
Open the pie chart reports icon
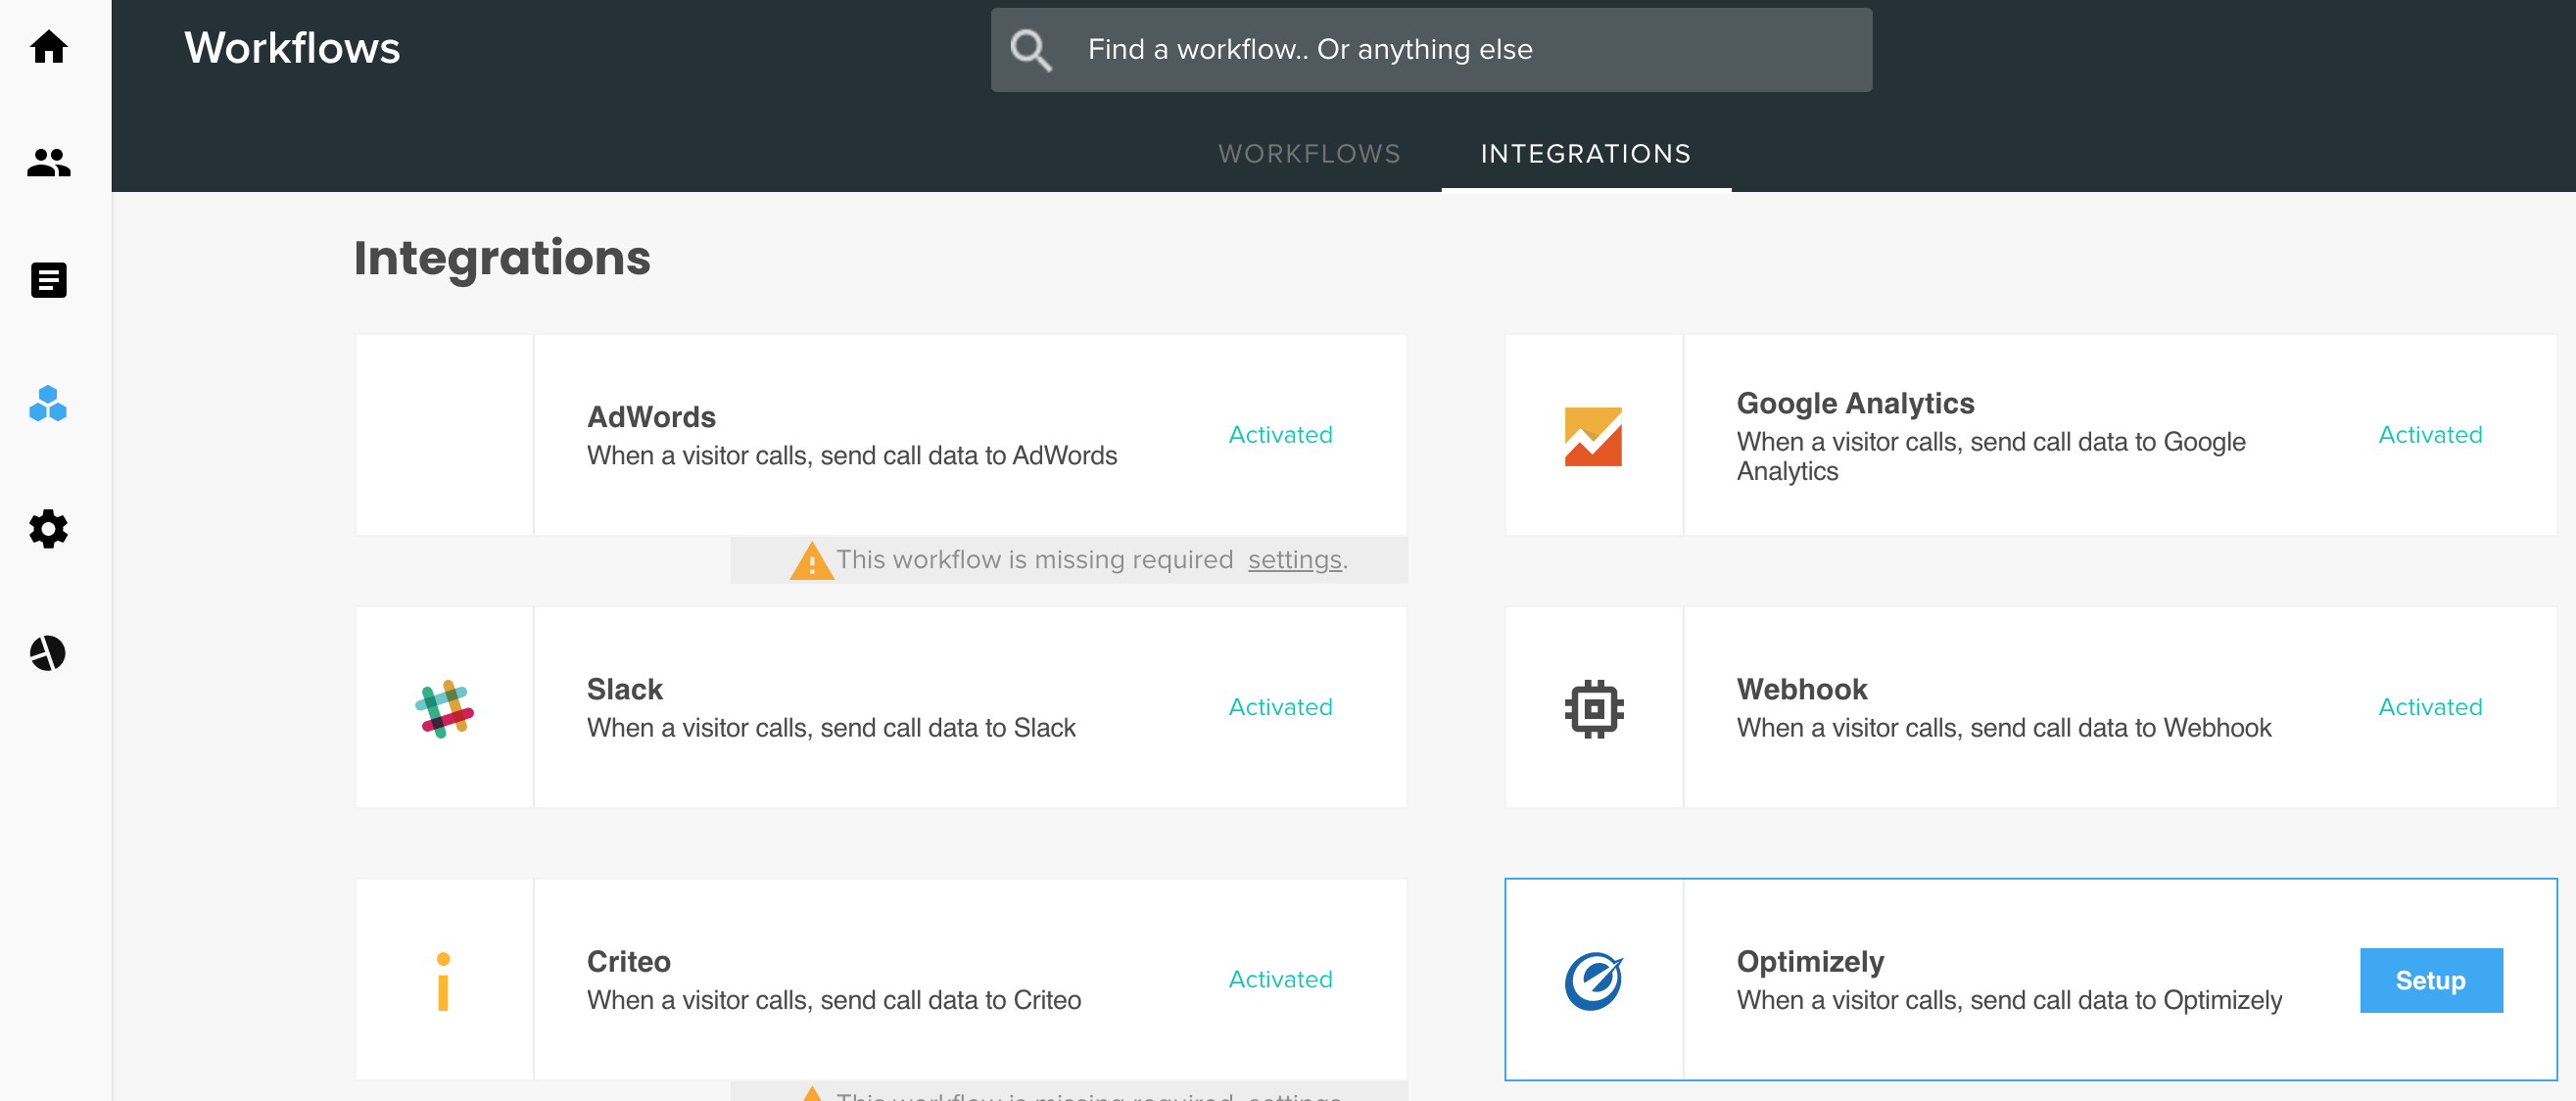[x=48, y=652]
